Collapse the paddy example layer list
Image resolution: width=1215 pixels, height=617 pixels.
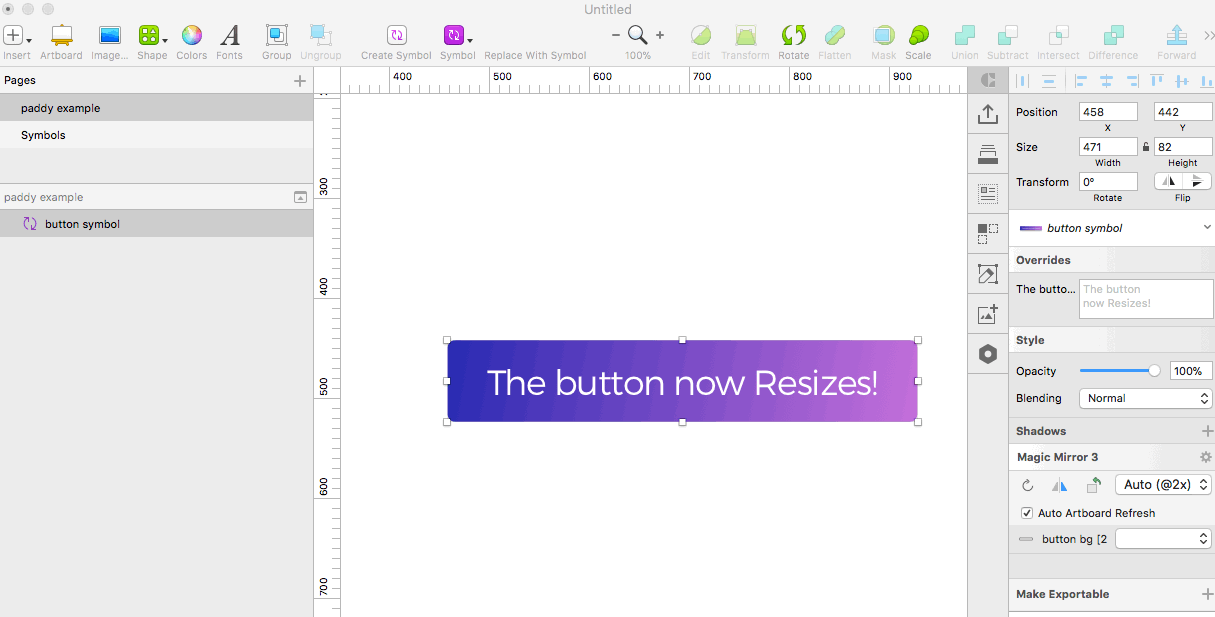[300, 198]
